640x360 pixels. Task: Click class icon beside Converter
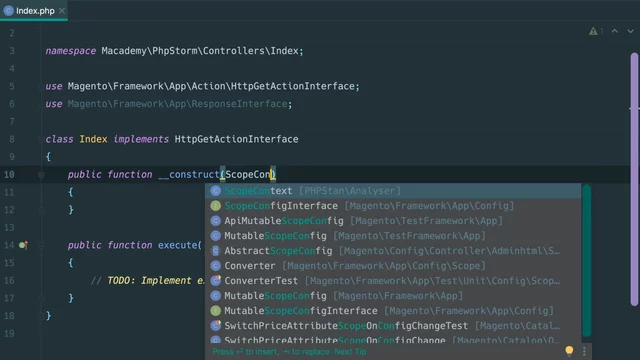click(216, 266)
